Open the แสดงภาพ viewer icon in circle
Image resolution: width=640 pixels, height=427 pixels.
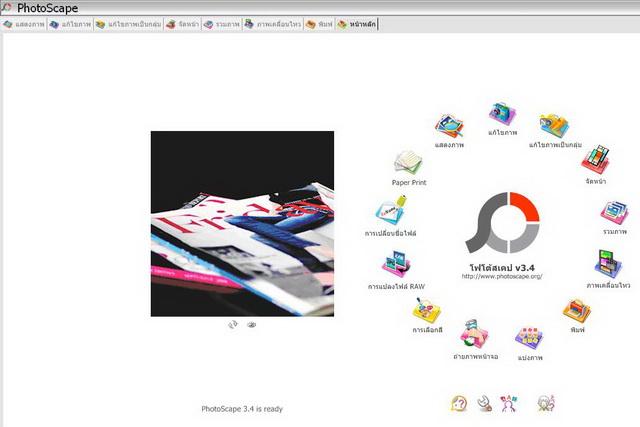coord(449,126)
